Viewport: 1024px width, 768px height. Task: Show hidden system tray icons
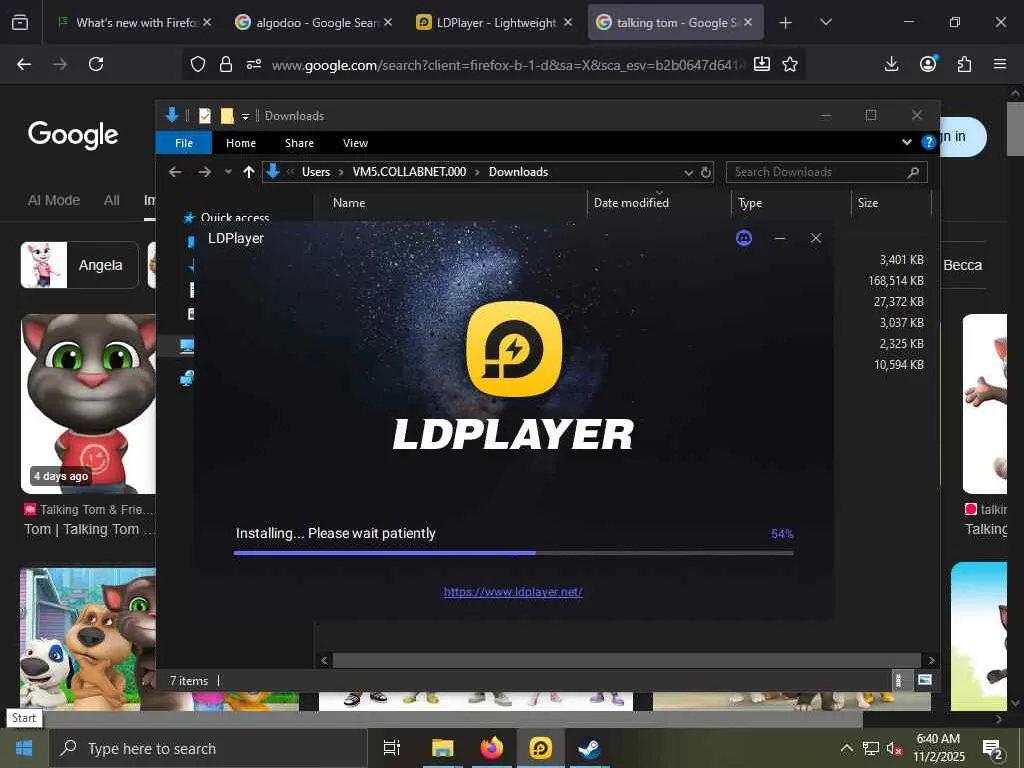point(846,748)
